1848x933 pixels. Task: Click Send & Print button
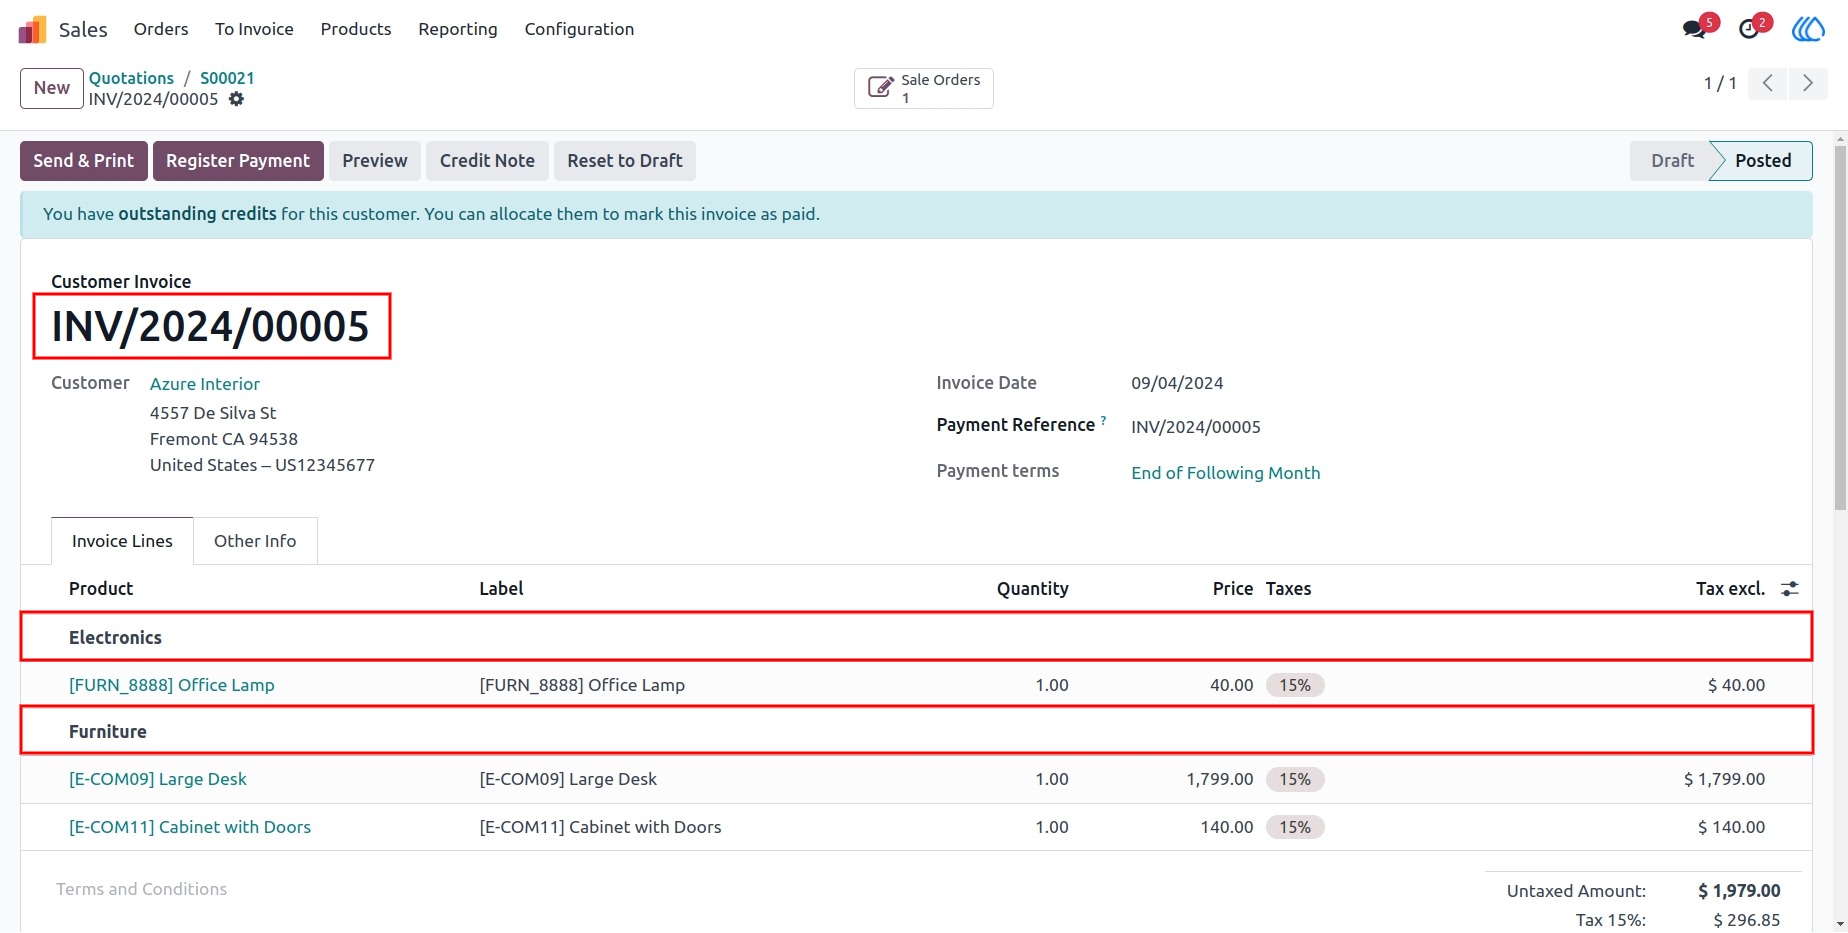84,161
